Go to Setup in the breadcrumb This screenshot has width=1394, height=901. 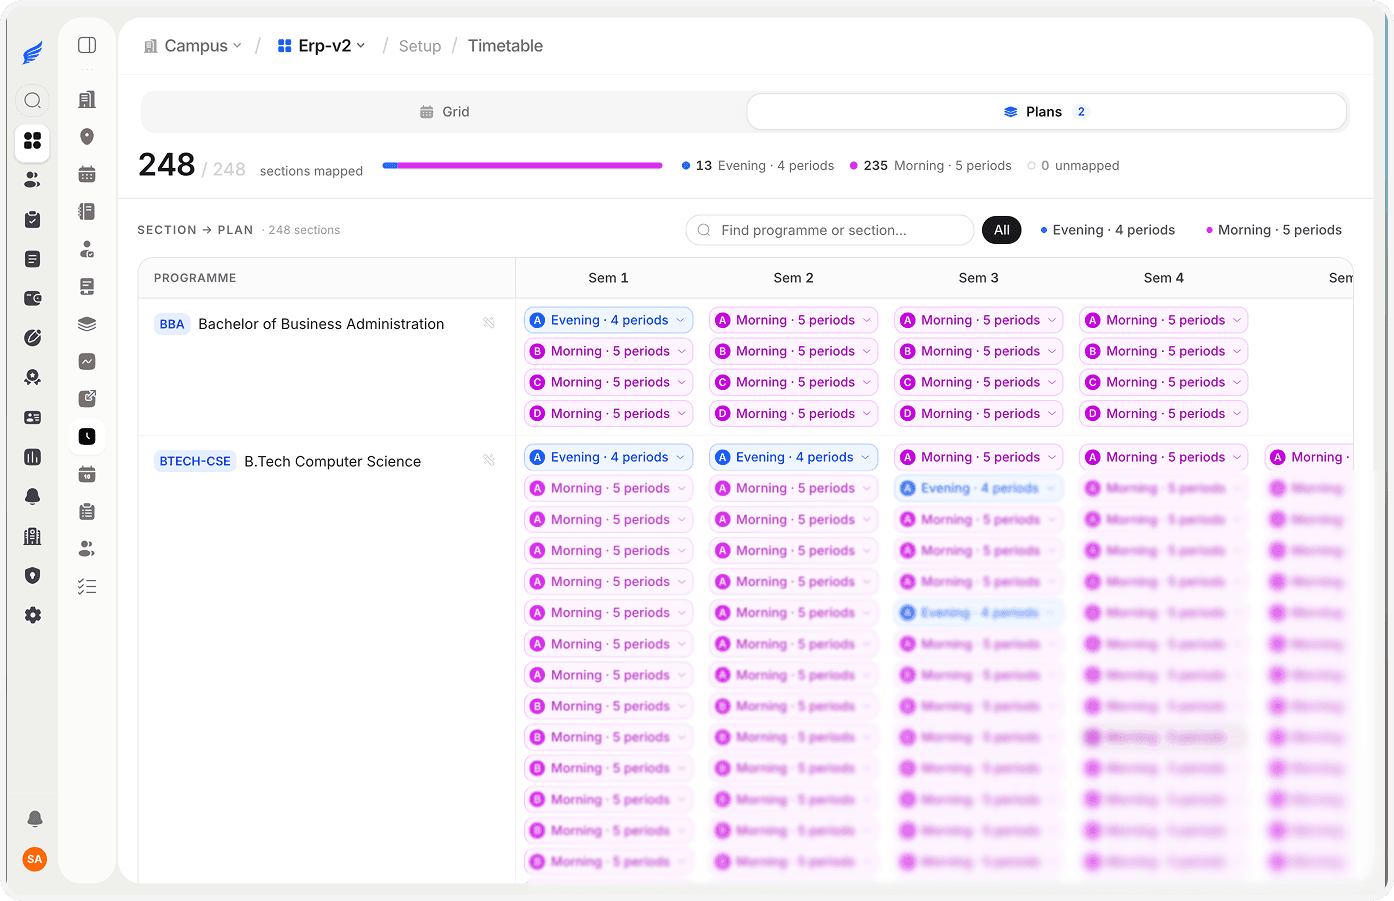[x=420, y=46]
